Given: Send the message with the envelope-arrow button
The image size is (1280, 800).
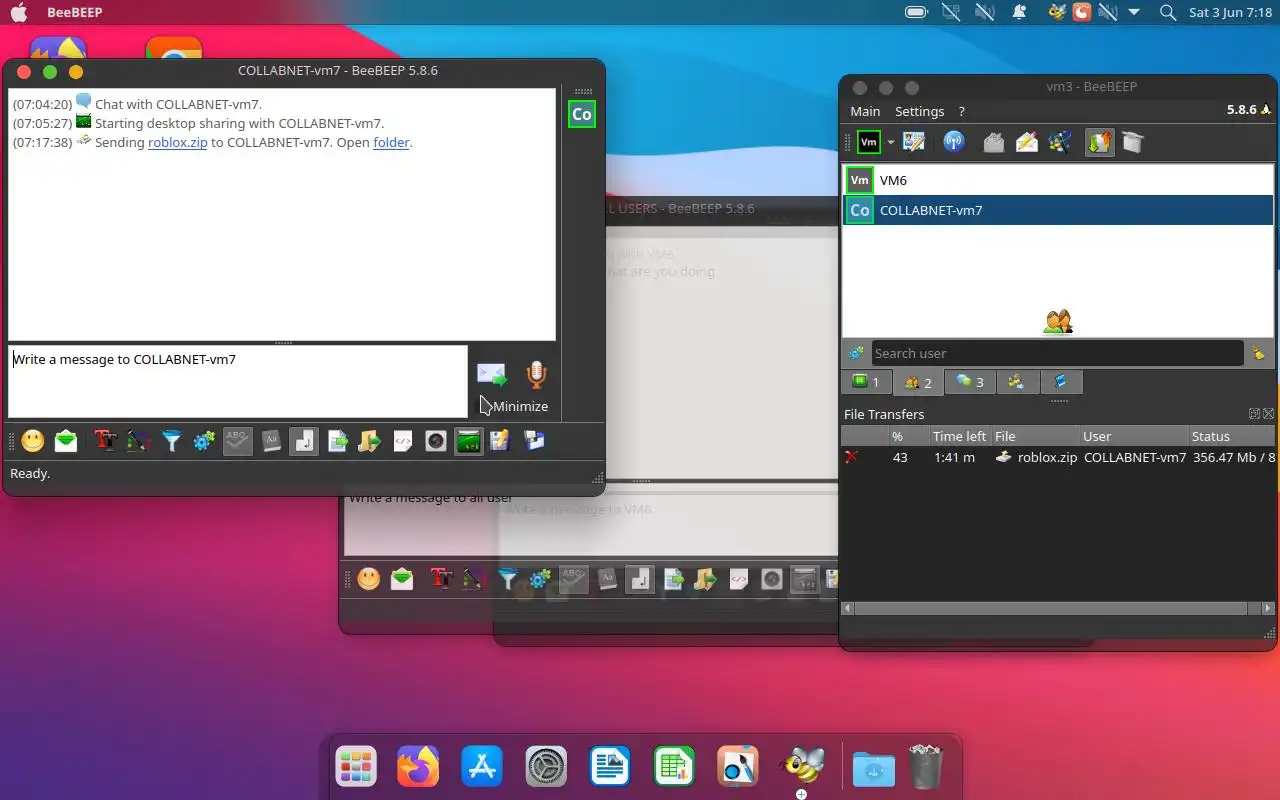Looking at the screenshot, I should [x=492, y=375].
